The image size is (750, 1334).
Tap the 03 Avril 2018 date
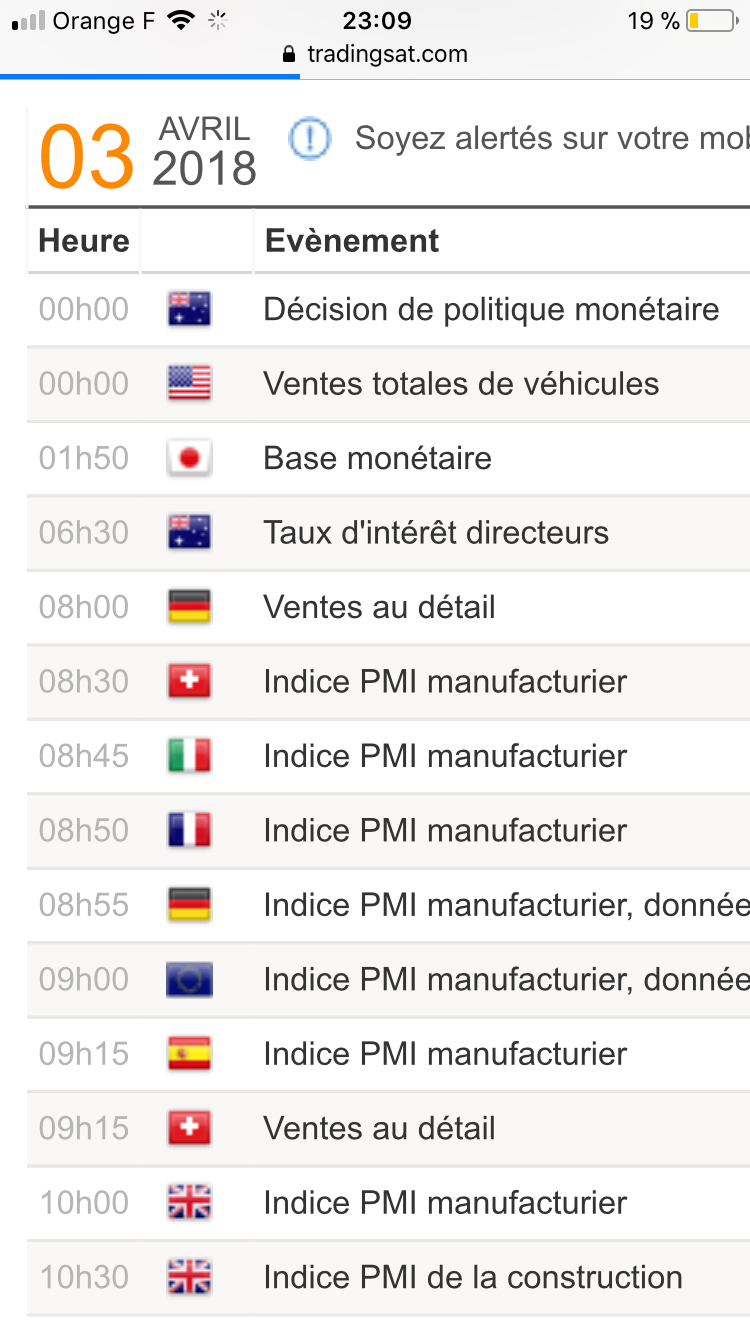pos(148,153)
